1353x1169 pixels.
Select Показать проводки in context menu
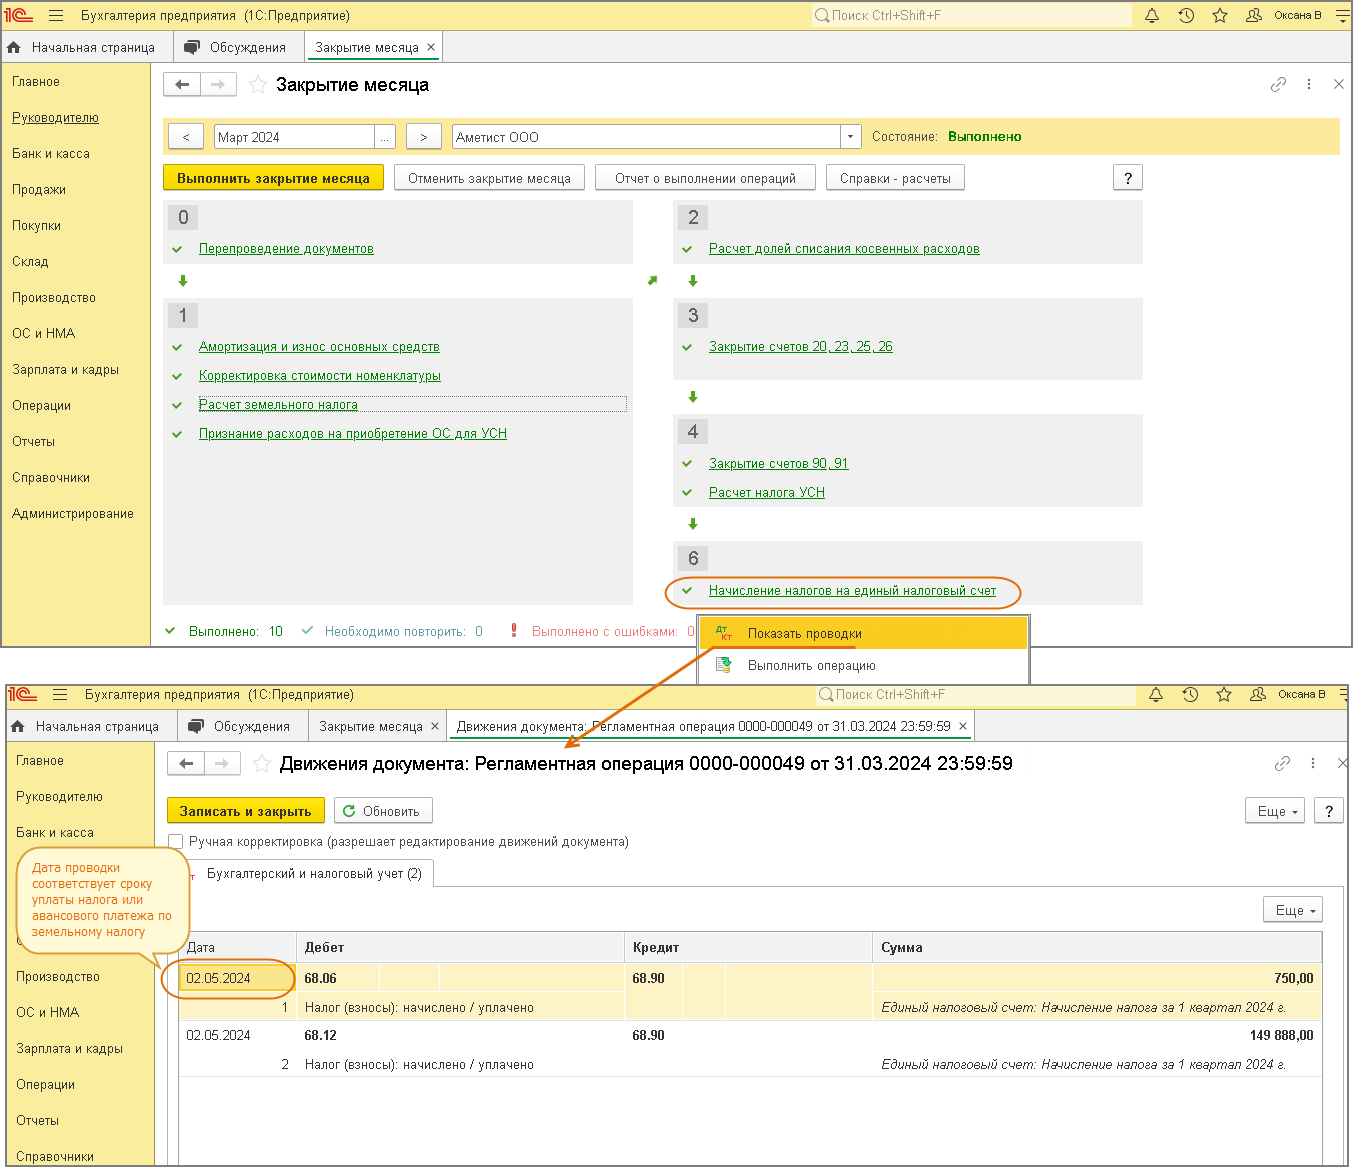863,633
